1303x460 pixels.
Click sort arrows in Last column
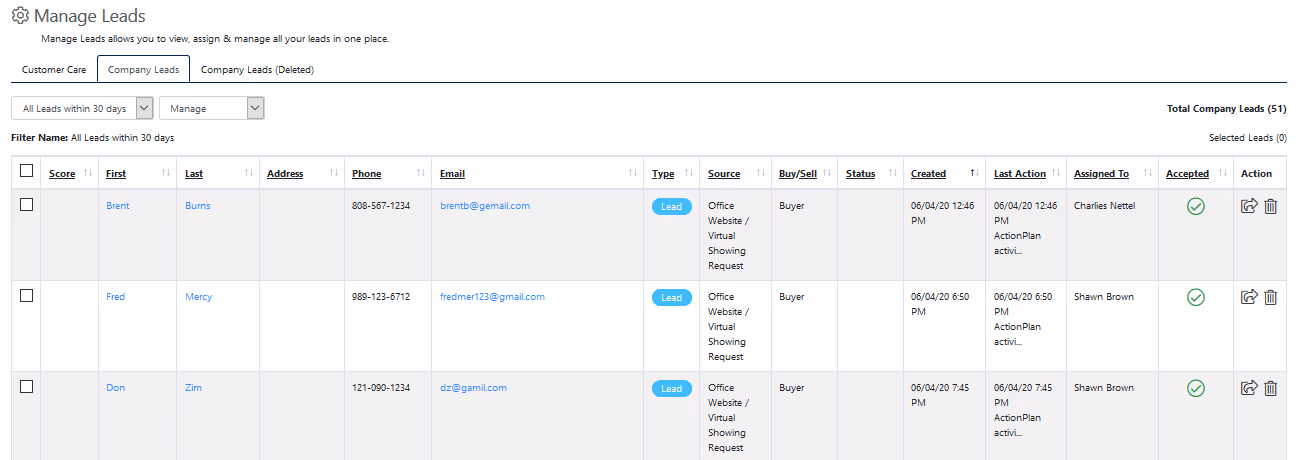(249, 174)
